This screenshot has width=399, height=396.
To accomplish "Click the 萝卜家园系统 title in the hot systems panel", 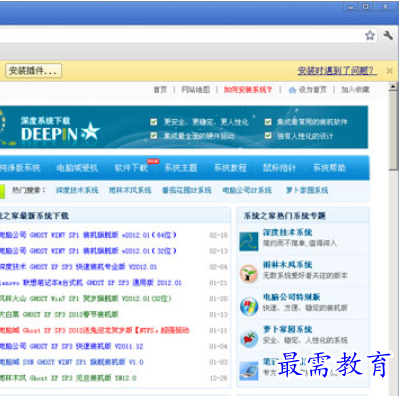I will (x=287, y=329).
